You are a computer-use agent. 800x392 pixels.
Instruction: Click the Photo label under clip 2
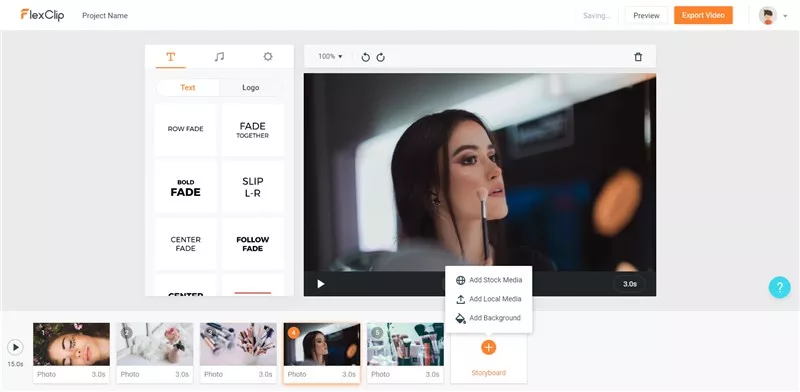130,374
